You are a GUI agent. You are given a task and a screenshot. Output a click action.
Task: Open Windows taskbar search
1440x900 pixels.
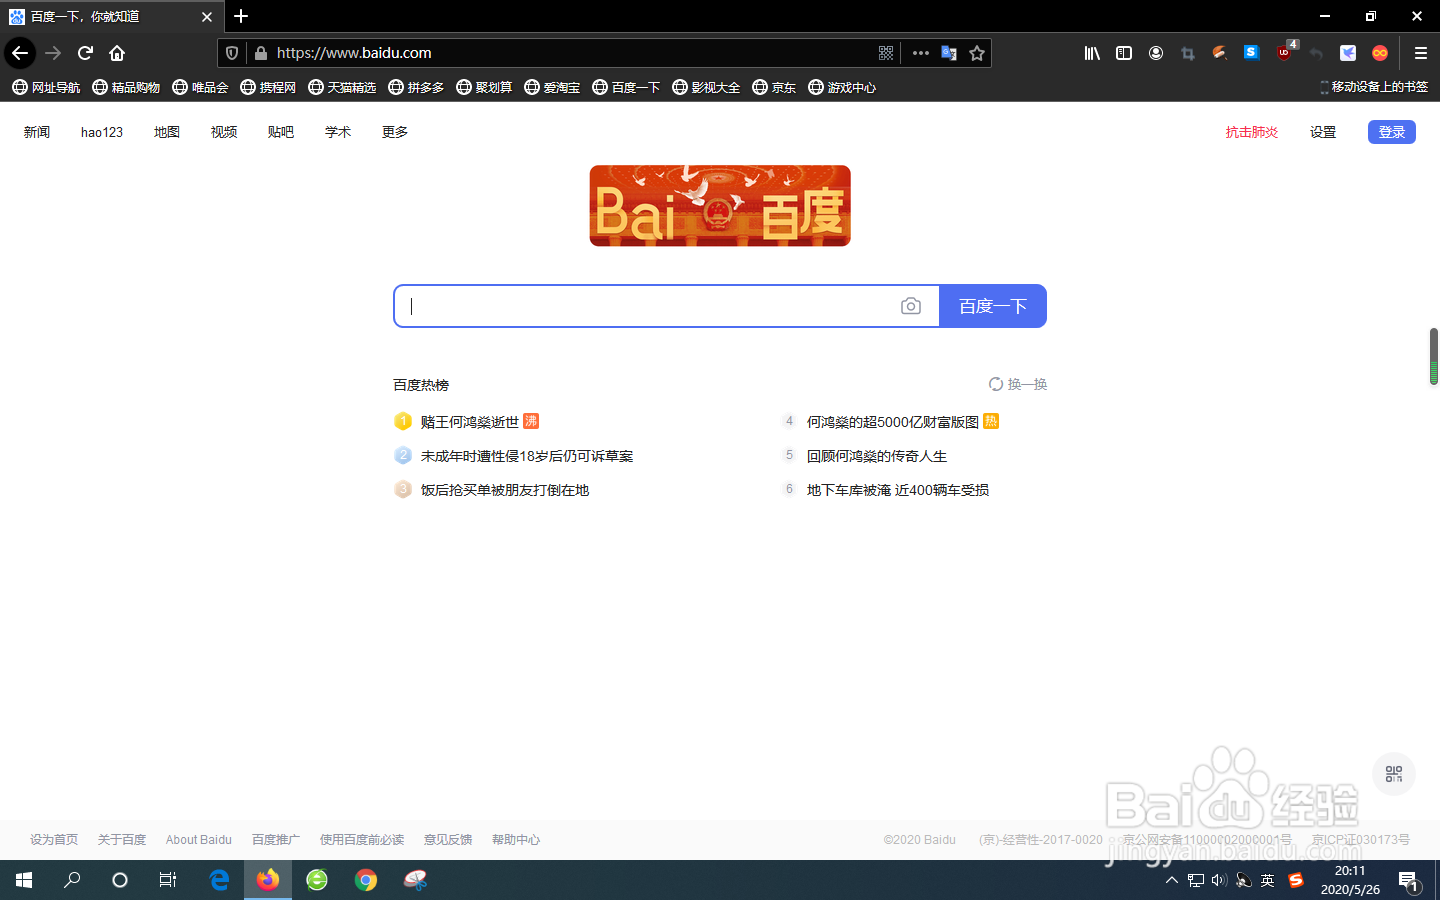(72, 880)
